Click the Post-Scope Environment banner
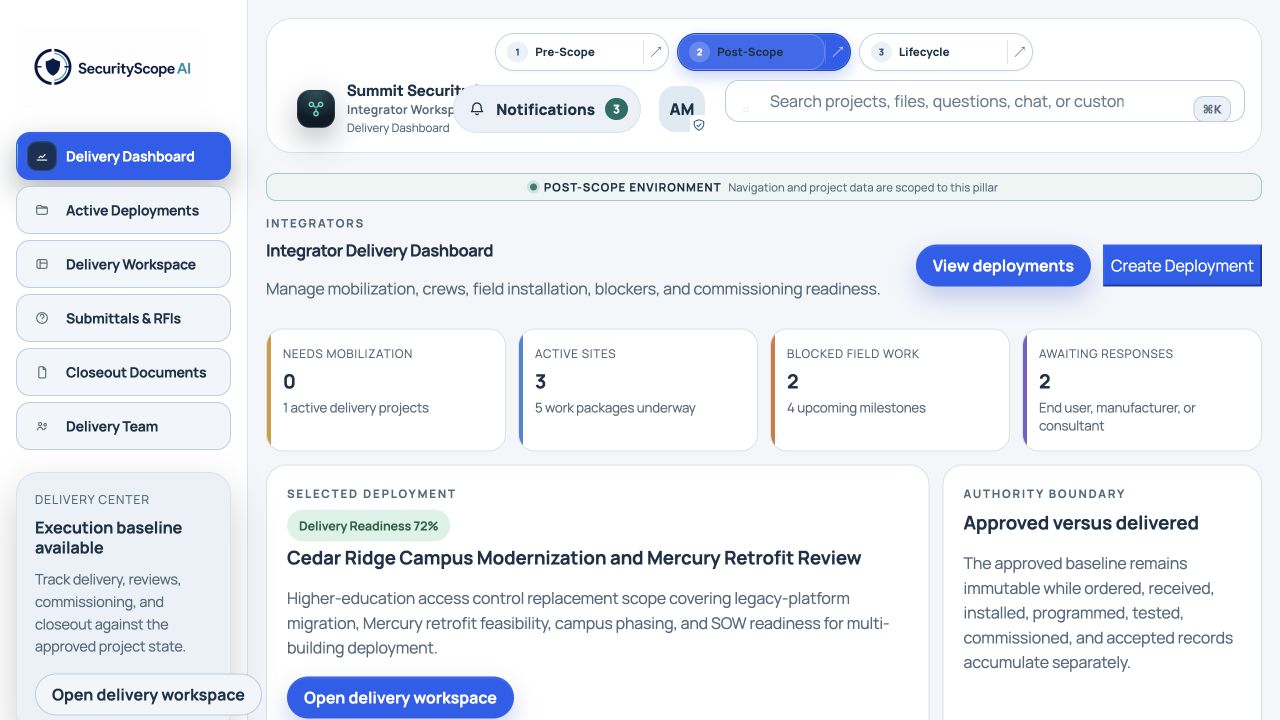This screenshot has height=720, width=1280. coord(764,187)
